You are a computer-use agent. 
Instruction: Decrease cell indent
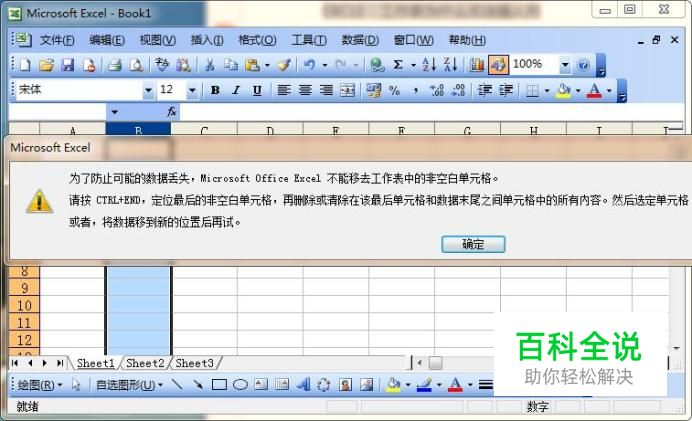click(485, 90)
